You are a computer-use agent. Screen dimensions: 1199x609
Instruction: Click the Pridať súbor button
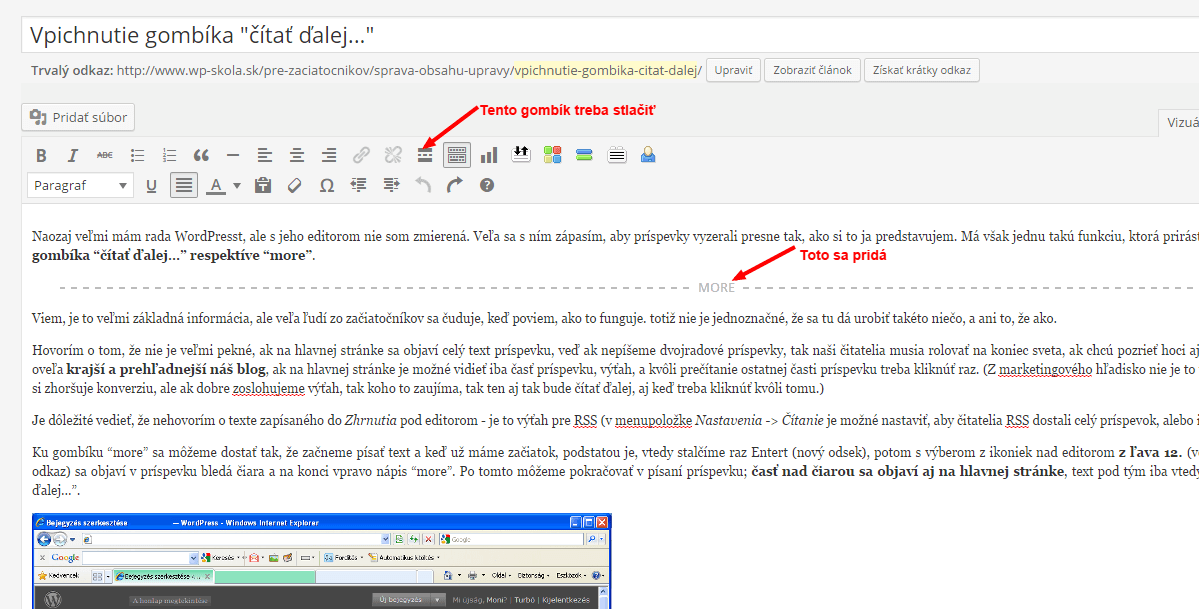click(x=78, y=117)
